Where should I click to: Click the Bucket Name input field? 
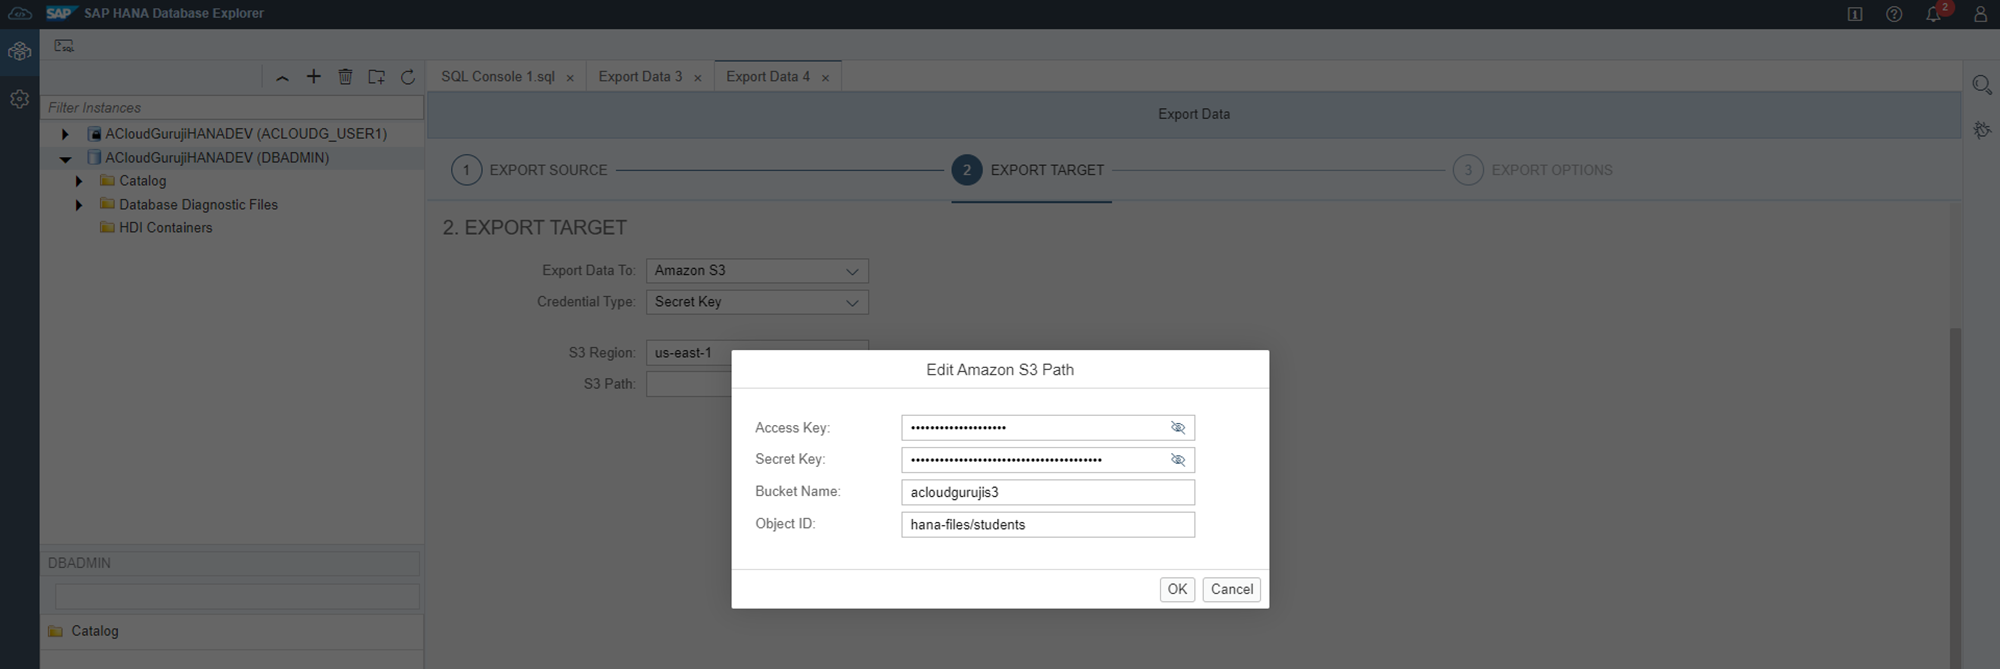[x=1047, y=492]
